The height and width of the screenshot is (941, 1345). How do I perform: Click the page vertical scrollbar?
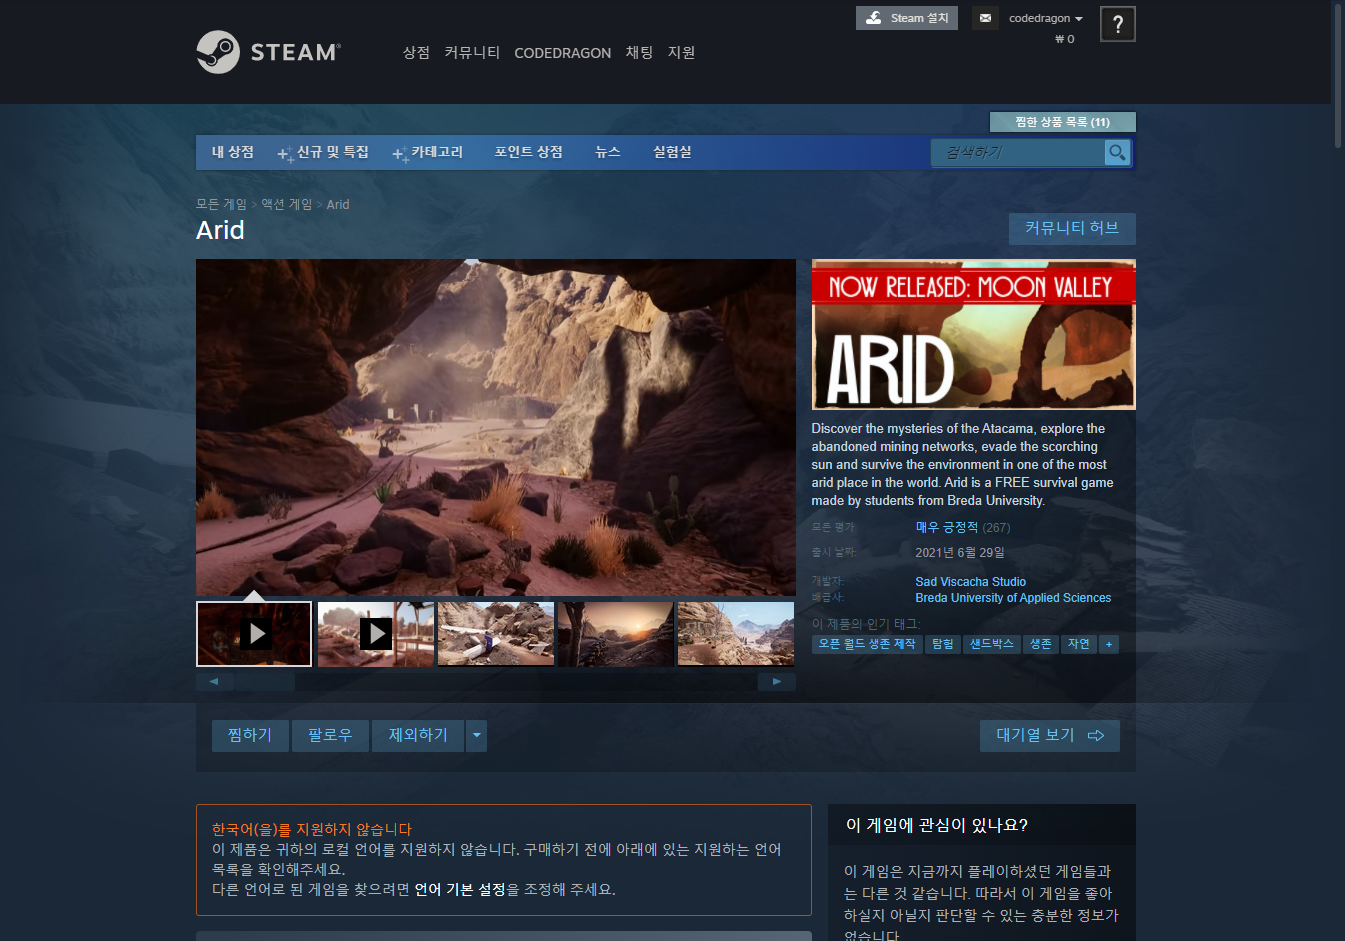pyautogui.click(x=1338, y=75)
